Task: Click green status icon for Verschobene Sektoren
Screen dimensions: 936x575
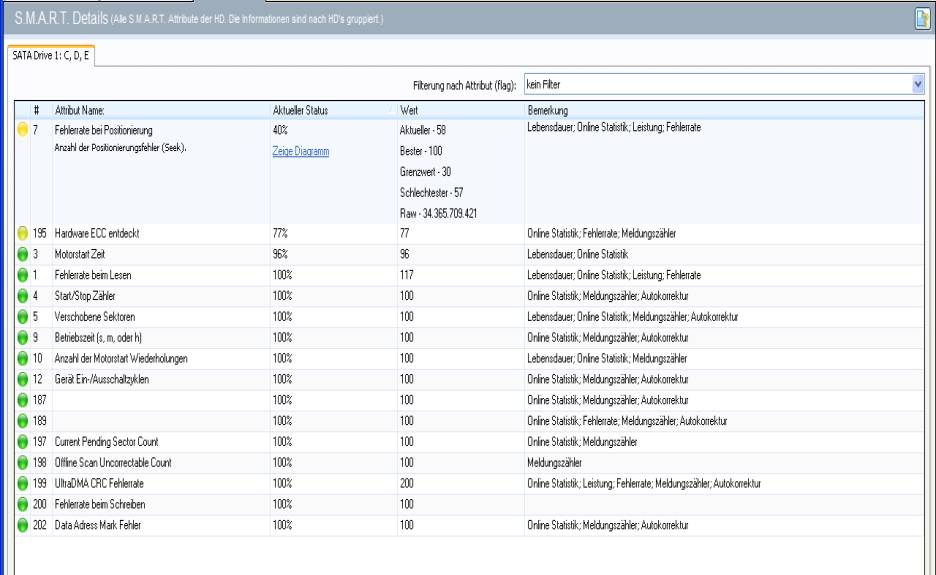Action: (x=22, y=316)
